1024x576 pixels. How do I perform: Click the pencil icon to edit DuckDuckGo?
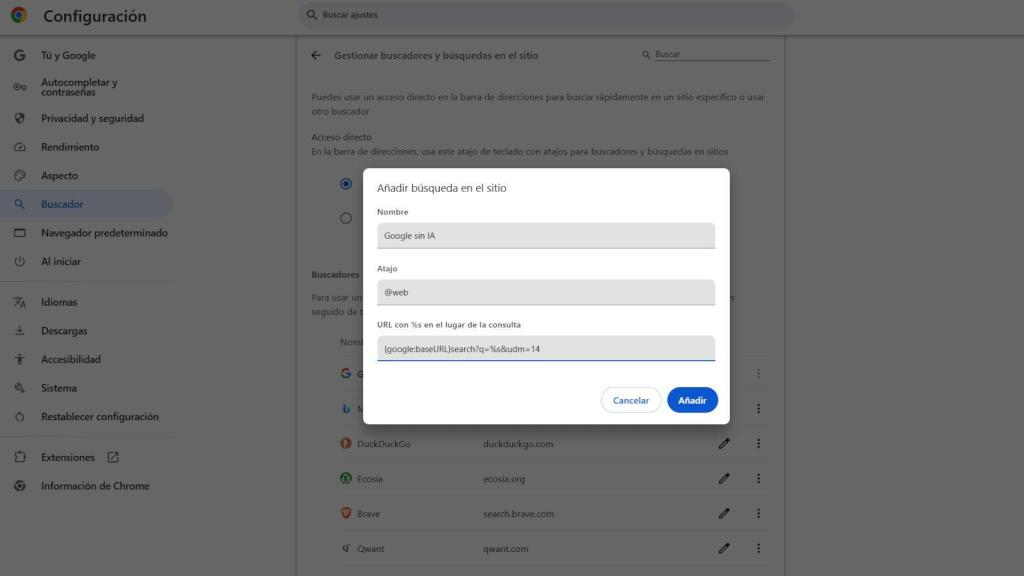pos(723,443)
